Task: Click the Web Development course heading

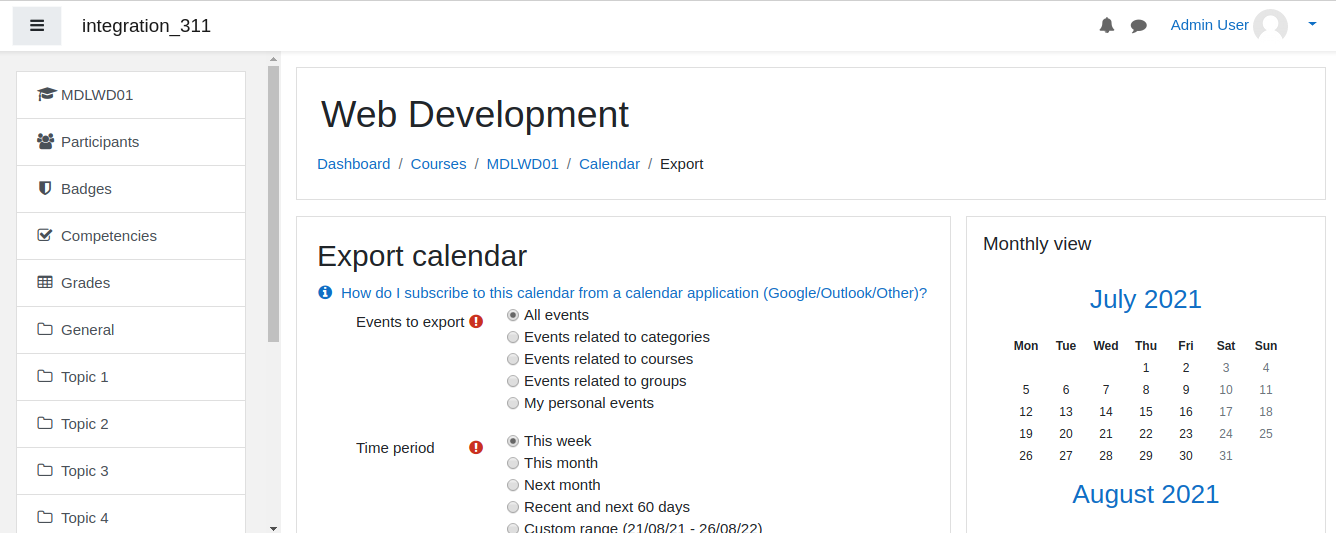Action: pyautogui.click(x=475, y=114)
